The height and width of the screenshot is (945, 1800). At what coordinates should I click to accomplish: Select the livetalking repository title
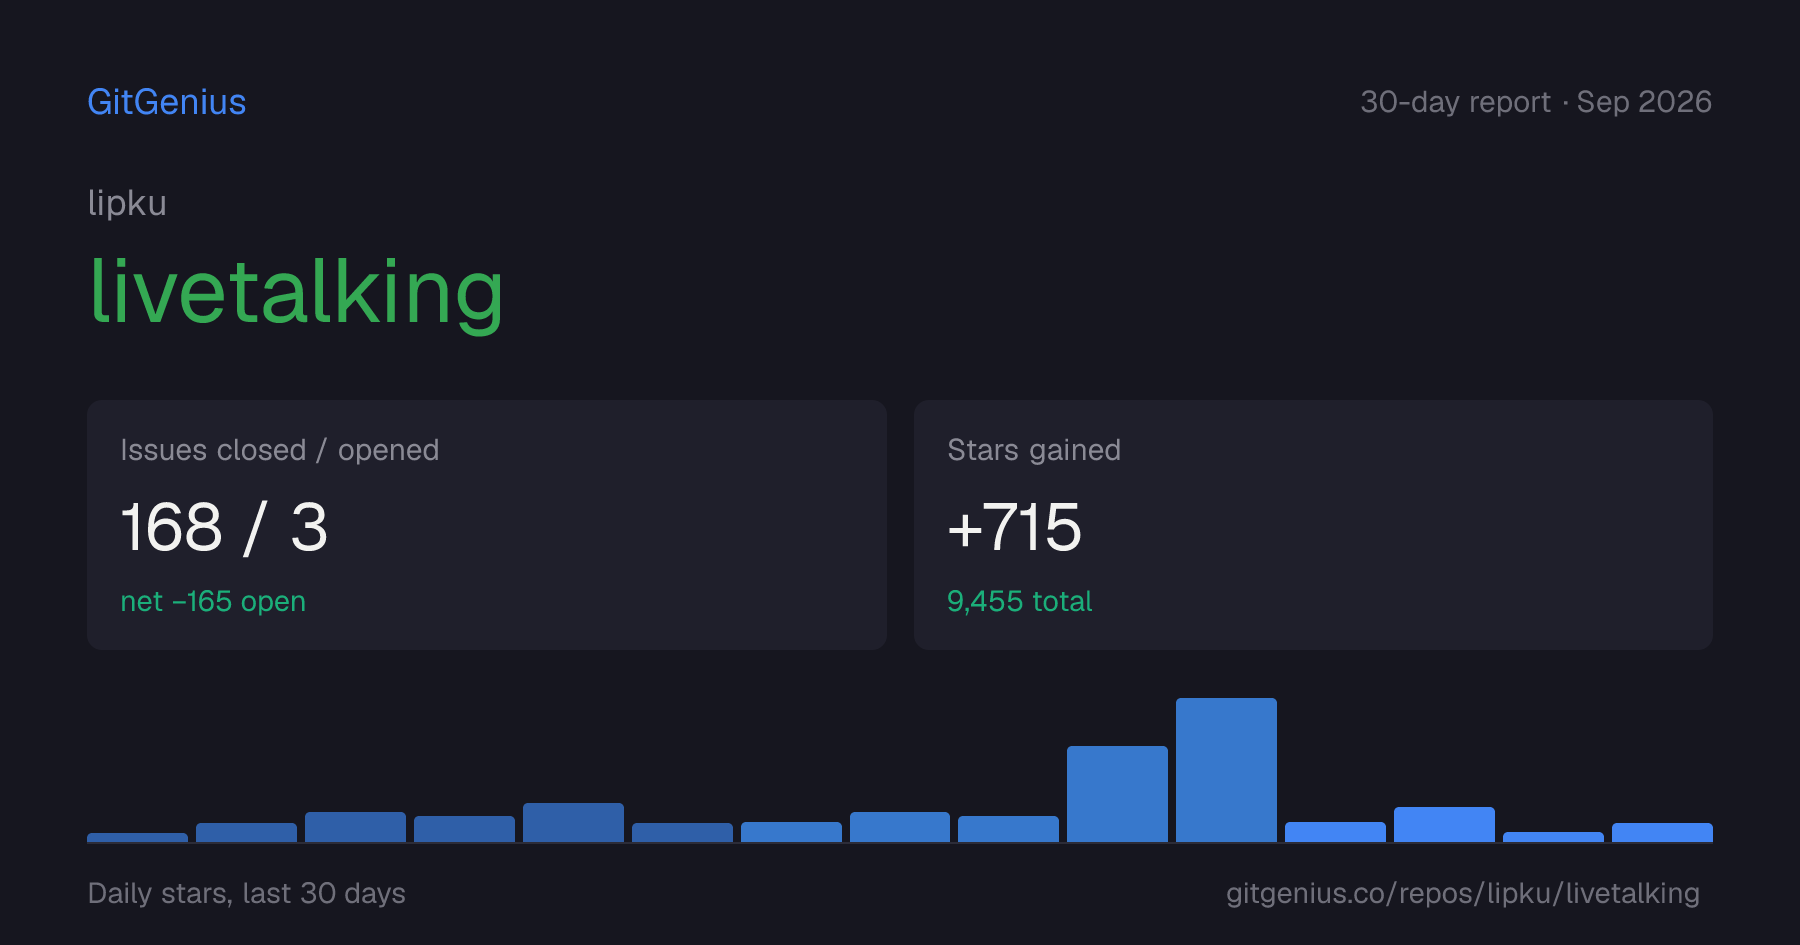296,291
